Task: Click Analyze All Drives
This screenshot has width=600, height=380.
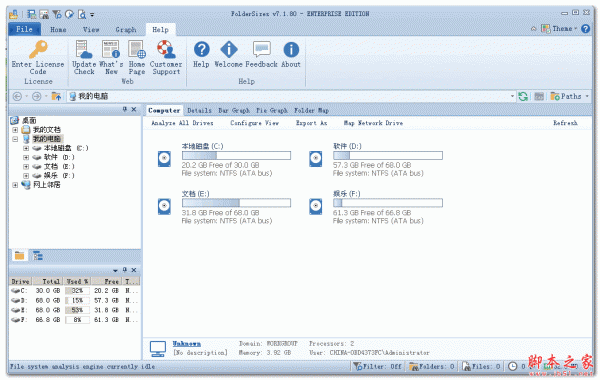Action: (x=182, y=123)
